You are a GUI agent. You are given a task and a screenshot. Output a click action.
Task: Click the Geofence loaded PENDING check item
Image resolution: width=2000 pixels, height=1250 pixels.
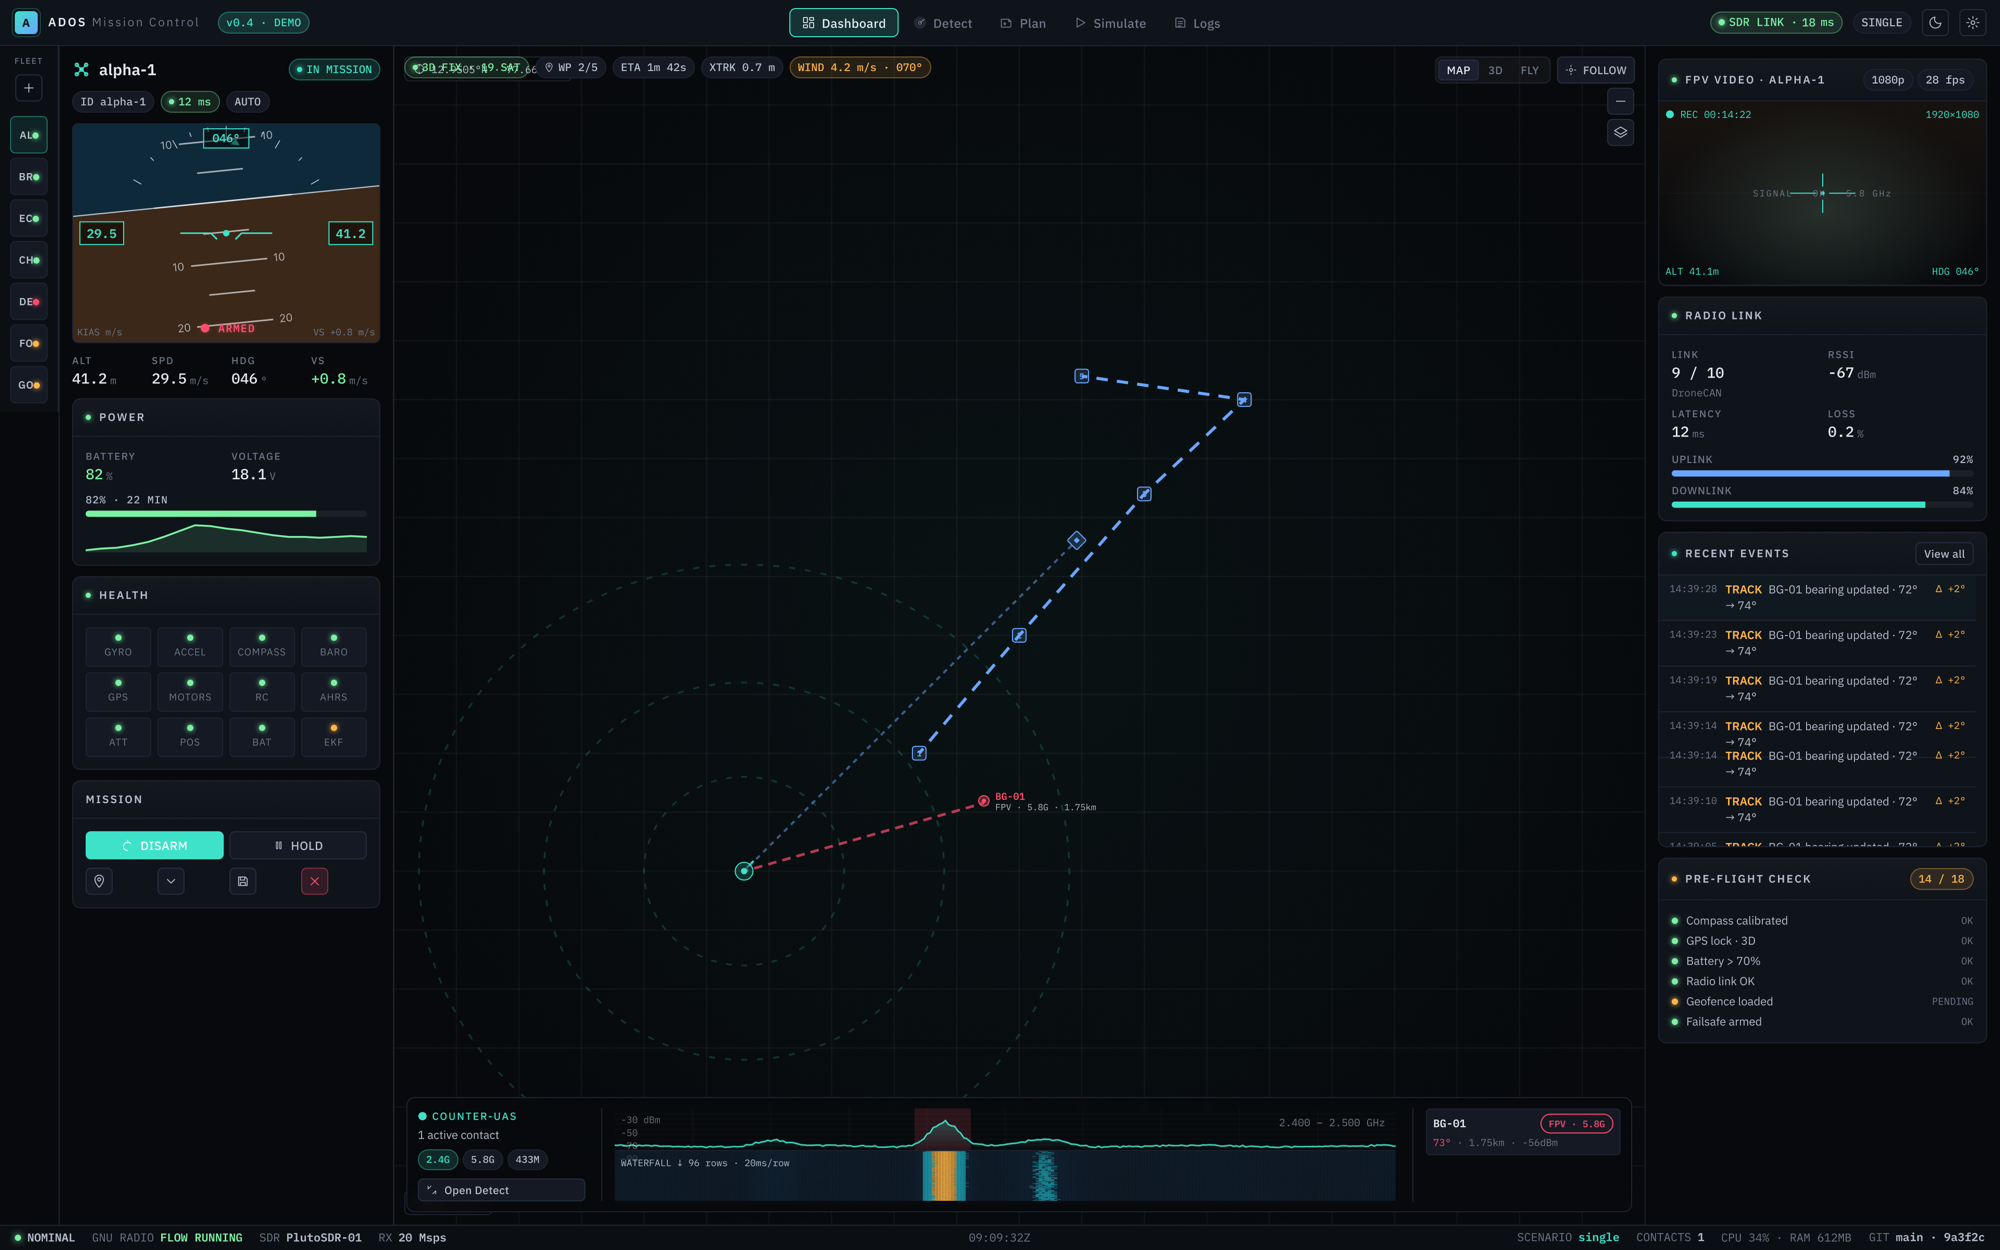point(1822,1001)
